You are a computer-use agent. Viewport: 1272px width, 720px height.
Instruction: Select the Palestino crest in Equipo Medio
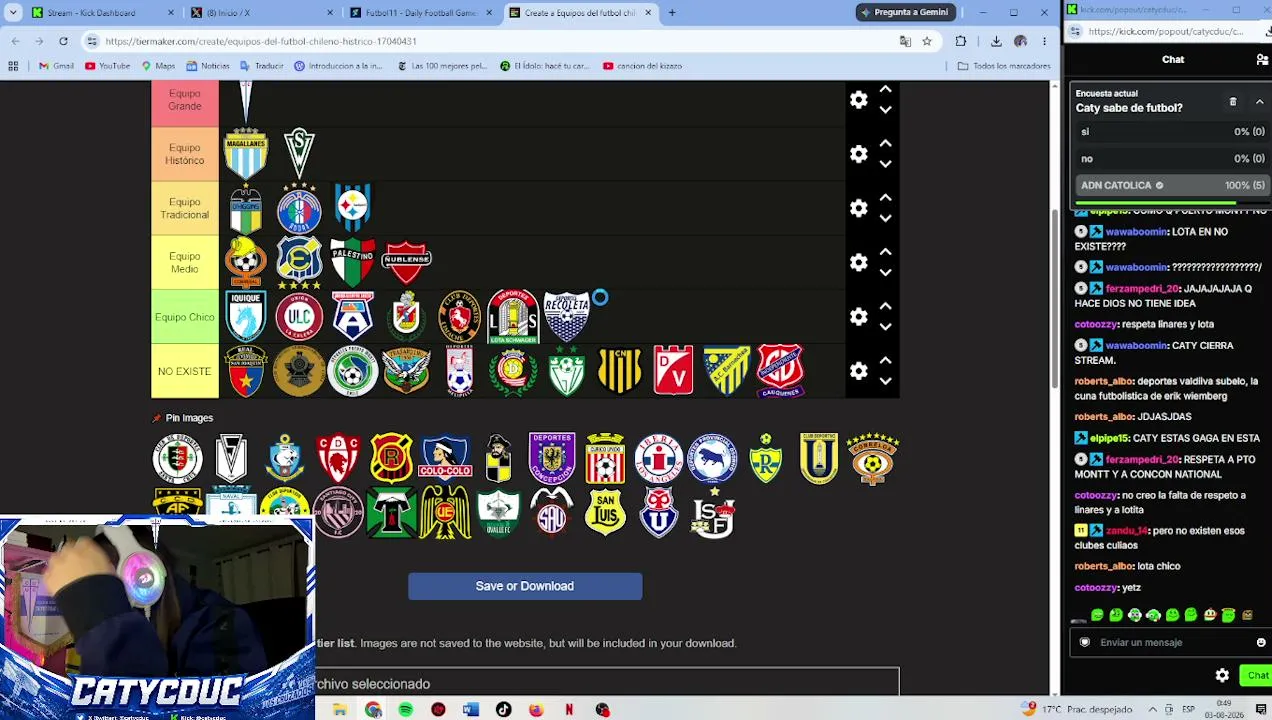pyautogui.click(x=352, y=262)
